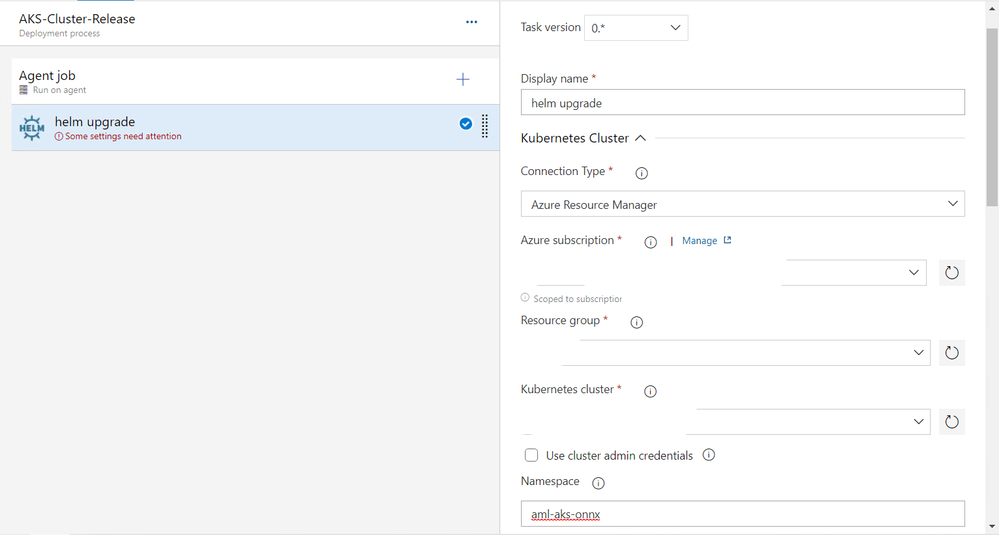Click the Azure subscription info icon
This screenshot has height=535, width=999.
(x=650, y=242)
